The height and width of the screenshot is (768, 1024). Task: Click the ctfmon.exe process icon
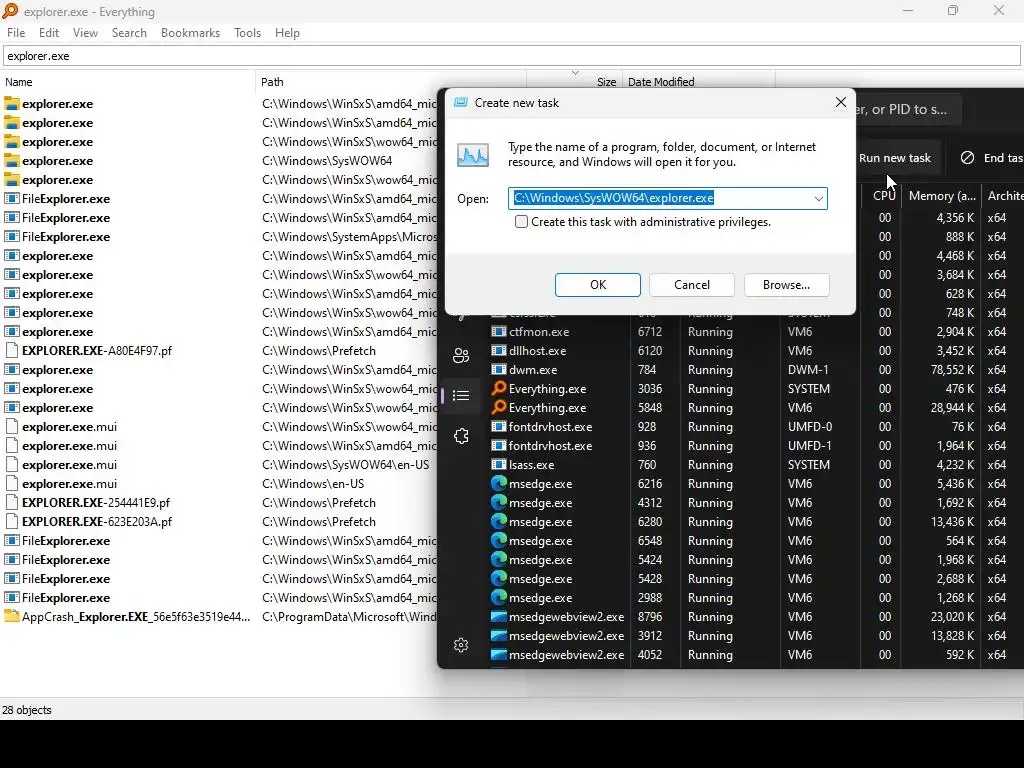coord(499,332)
